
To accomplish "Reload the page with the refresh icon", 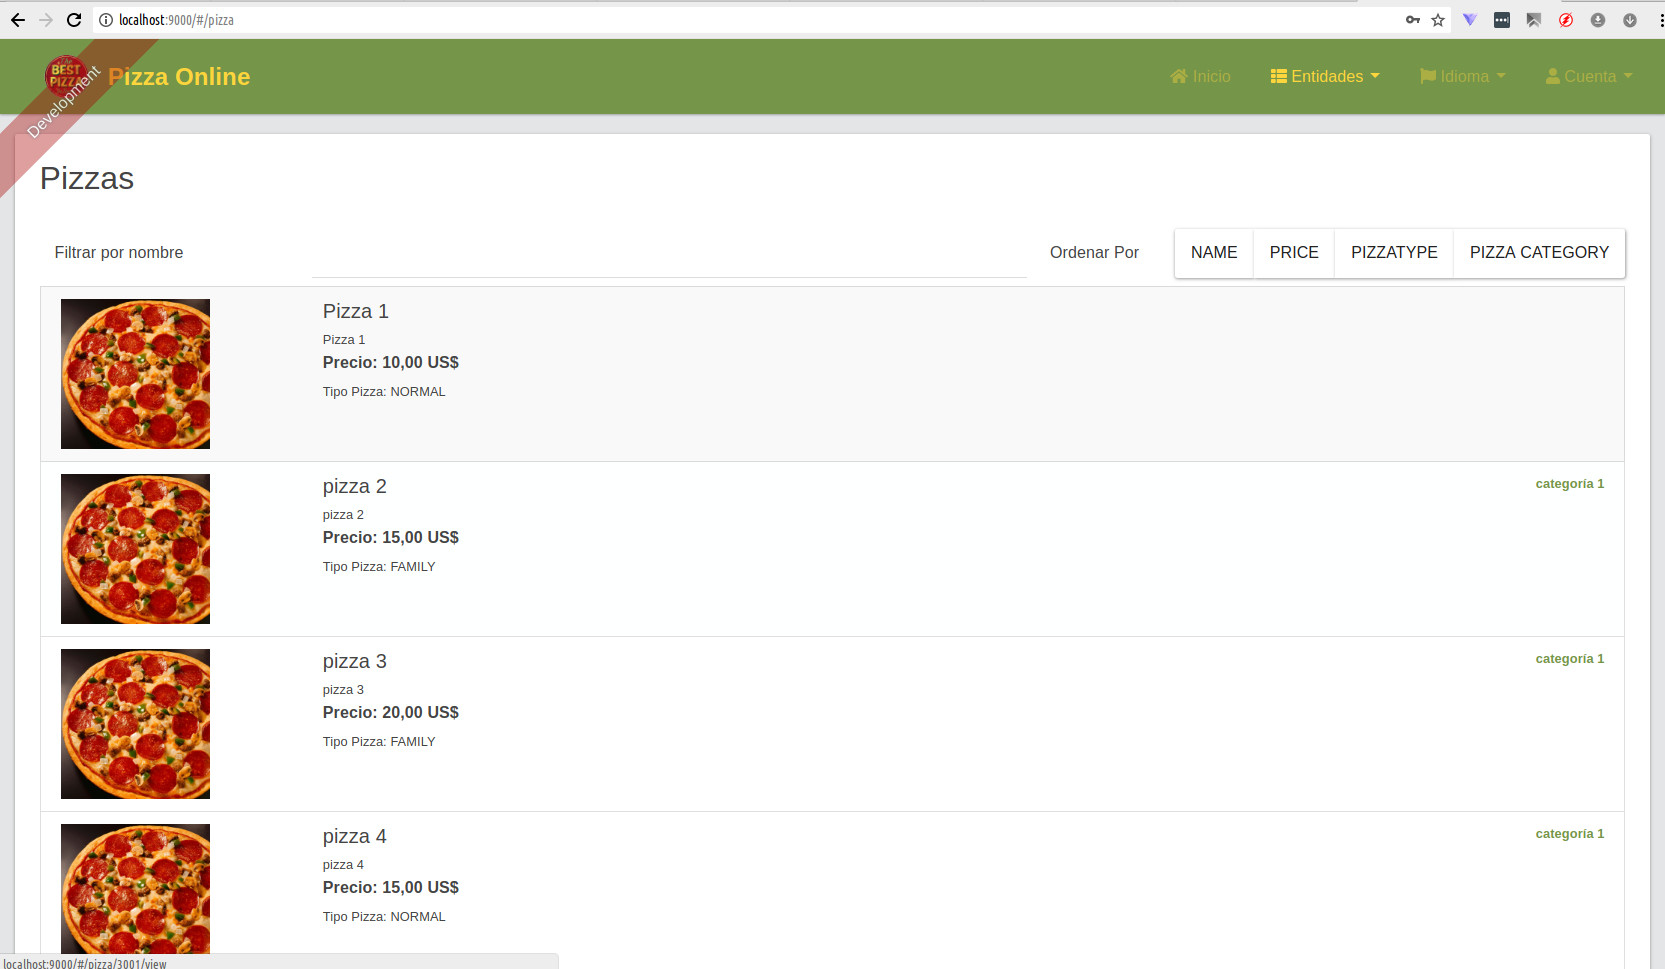I will (x=74, y=20).
